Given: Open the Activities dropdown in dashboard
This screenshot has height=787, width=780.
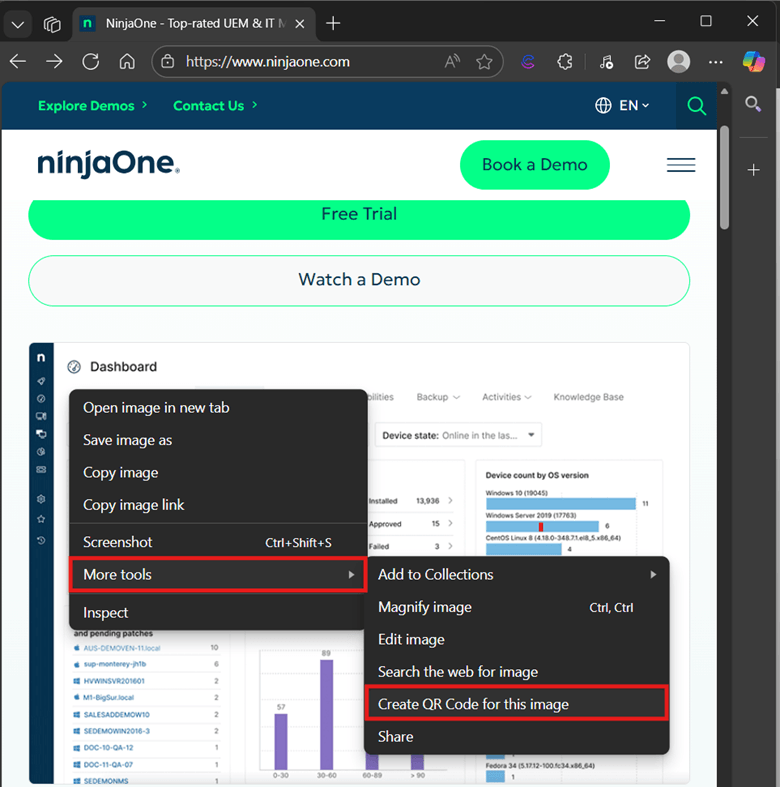Looking at the screenshot, I should [506, 397].
